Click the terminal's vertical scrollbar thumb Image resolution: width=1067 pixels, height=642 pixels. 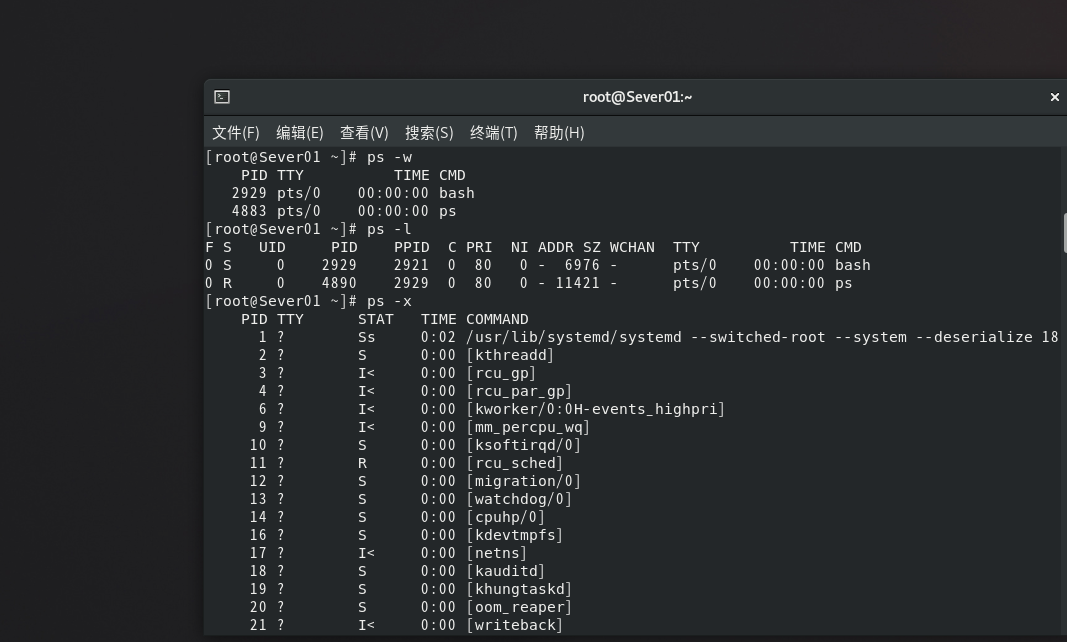pos(1064,232)
